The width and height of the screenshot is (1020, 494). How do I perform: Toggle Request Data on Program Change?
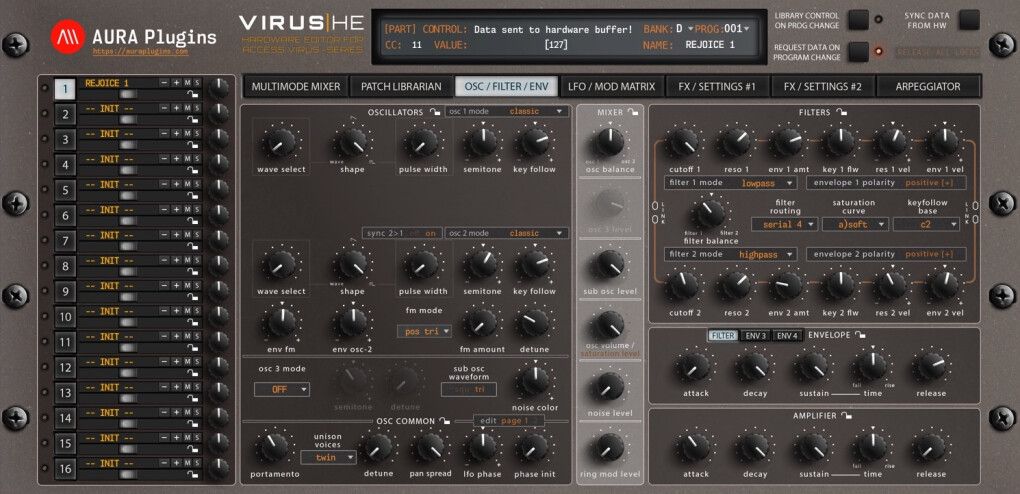[x=858, y=52]
